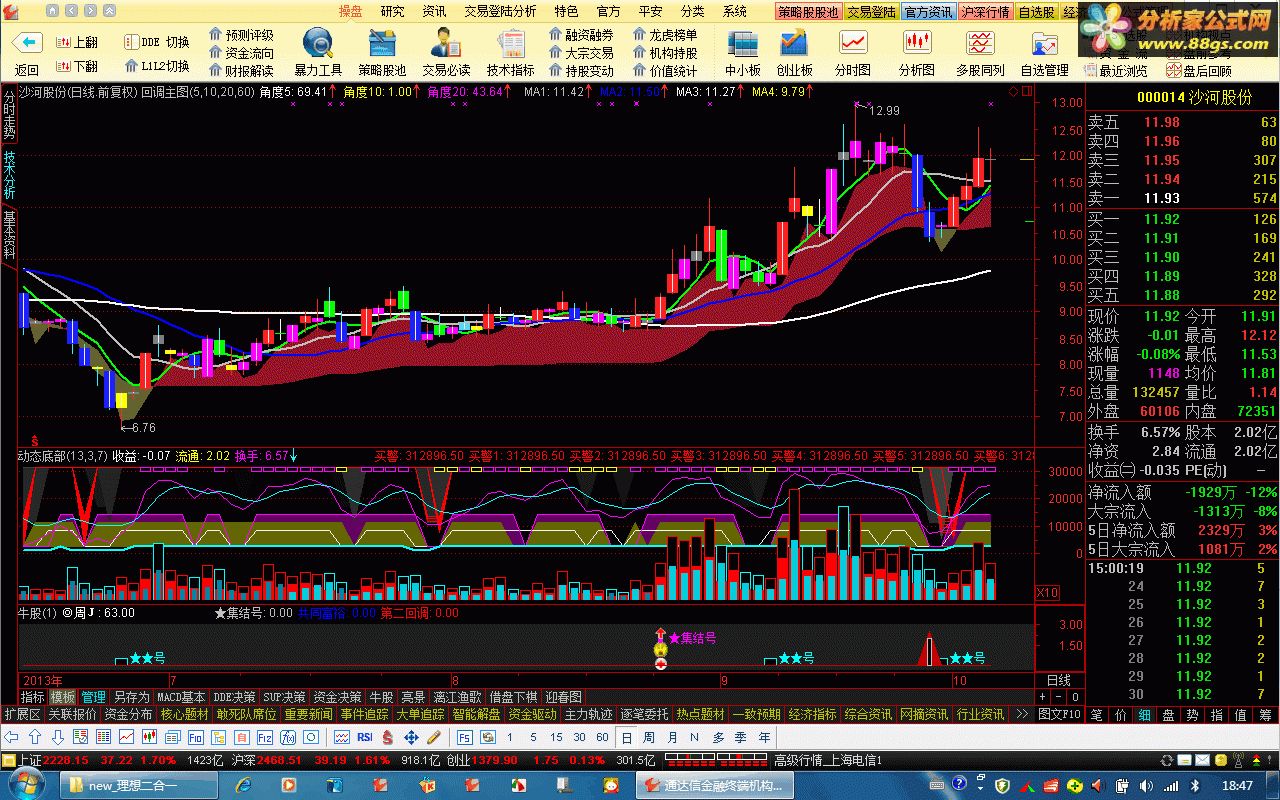Click the 图文F10 button
The image size is (1280, 800).
pyautogui.click(x=1059, y=714)
